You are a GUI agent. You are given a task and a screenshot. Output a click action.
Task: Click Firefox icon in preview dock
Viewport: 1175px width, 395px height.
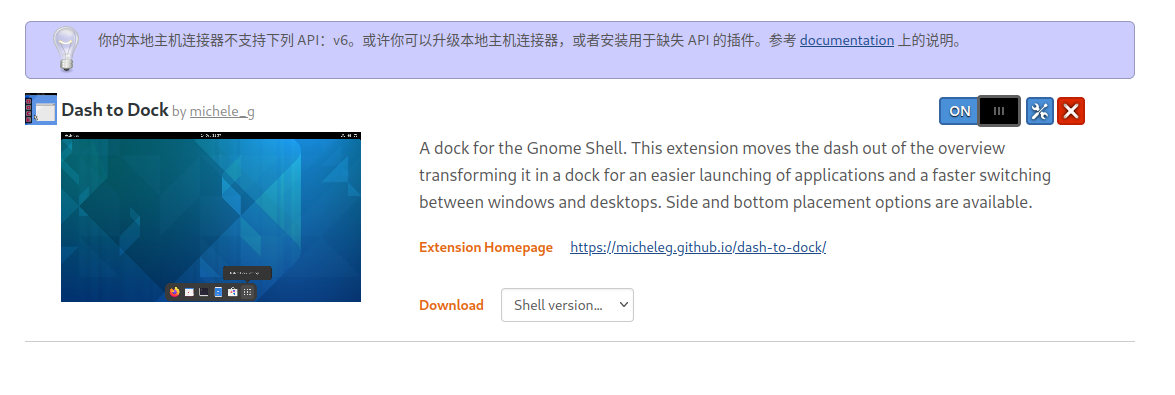click(175, 292)
